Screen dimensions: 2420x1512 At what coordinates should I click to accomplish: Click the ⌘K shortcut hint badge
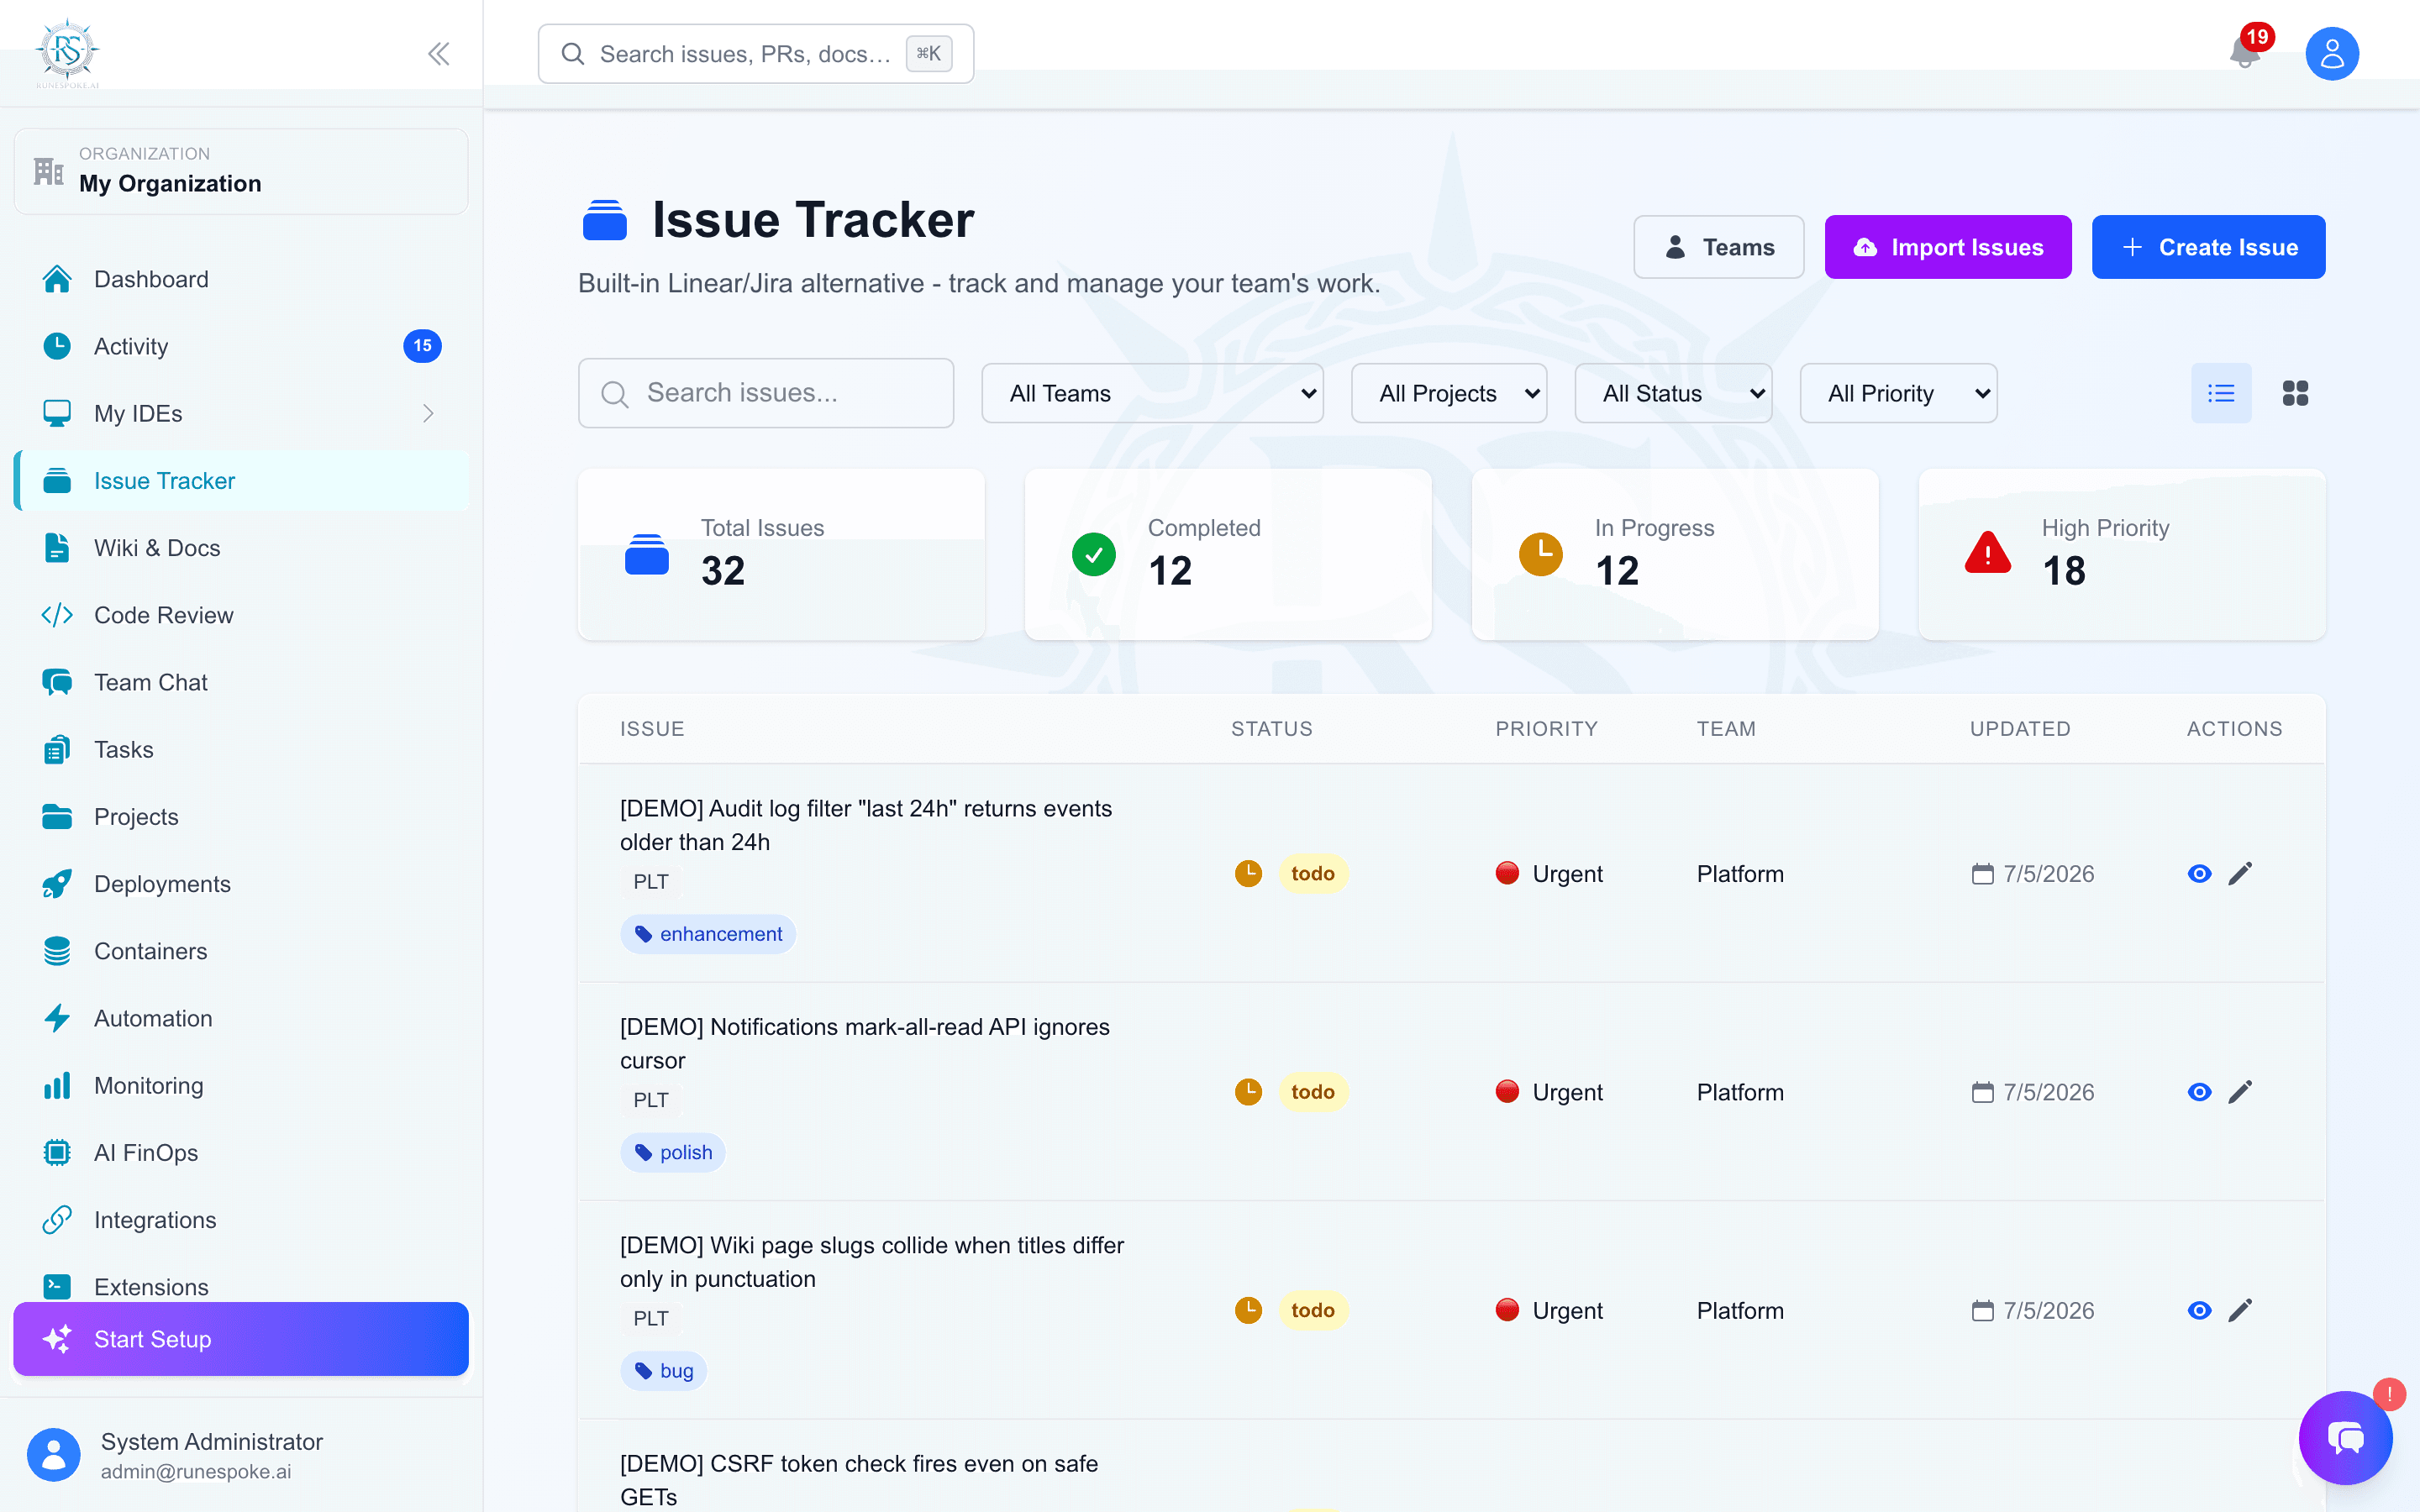tap(928, 54)
